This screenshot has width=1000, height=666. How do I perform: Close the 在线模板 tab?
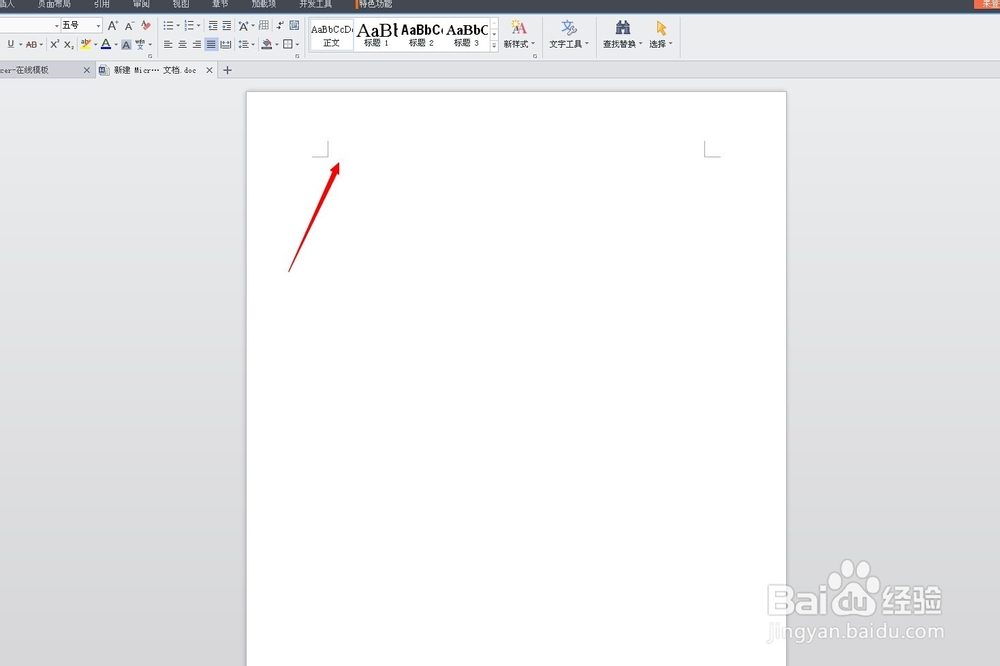(x=87, y=70)
